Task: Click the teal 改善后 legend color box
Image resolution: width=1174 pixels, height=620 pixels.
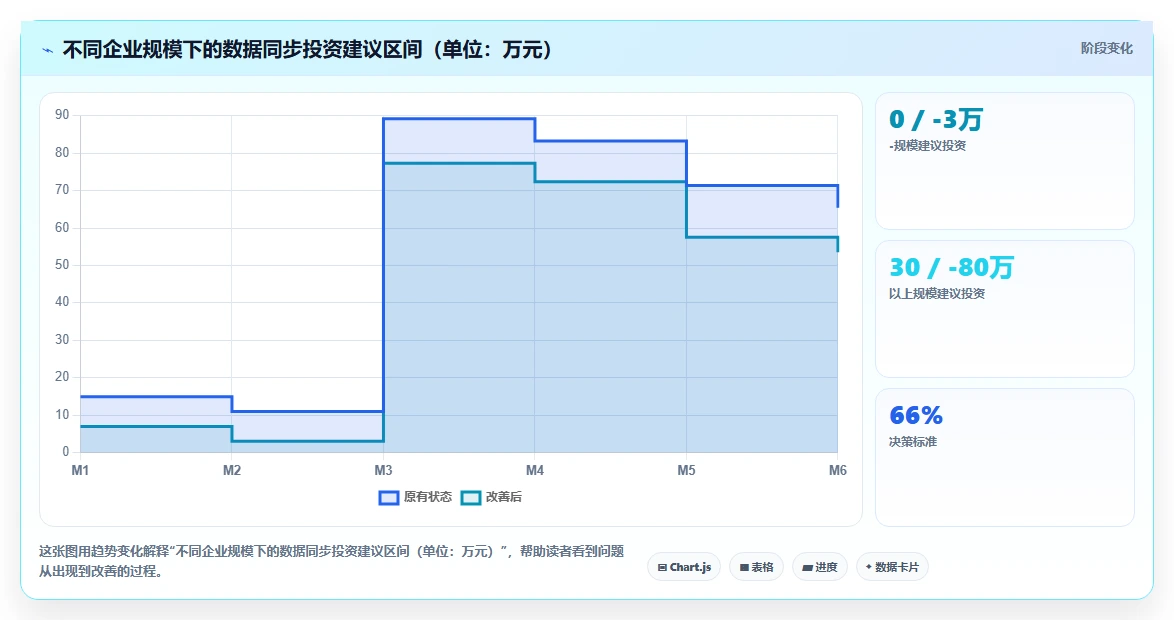Action: pyautogui.click(x=470, y=498)
